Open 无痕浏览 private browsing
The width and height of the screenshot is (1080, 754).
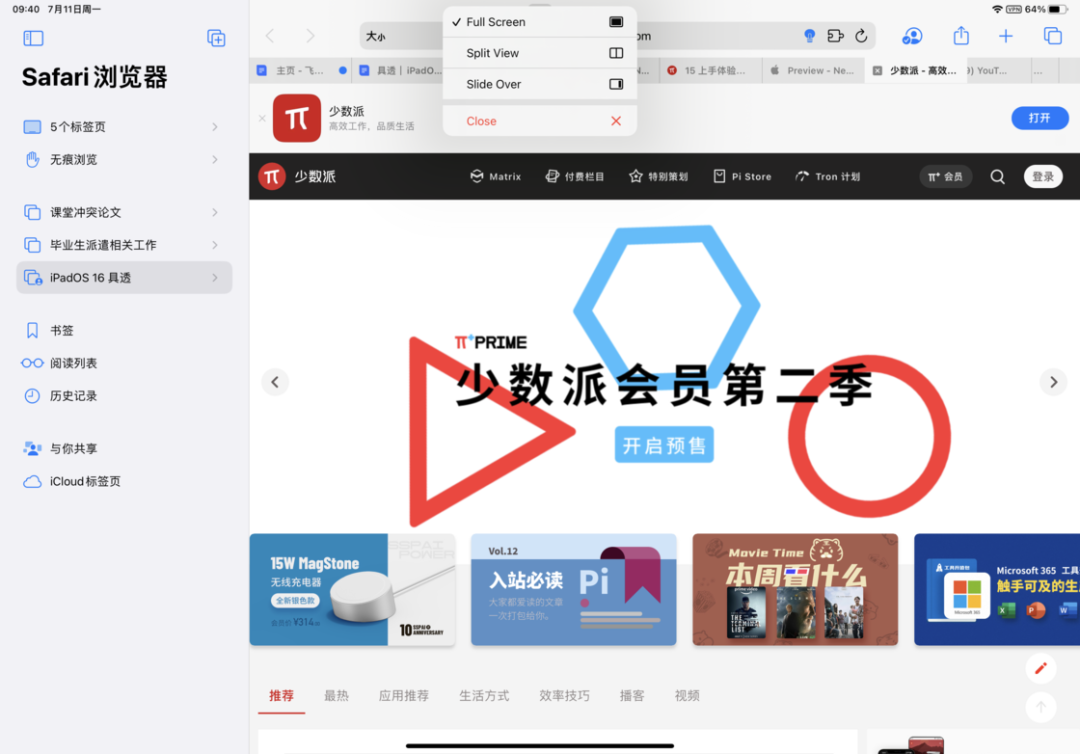pos(124,160)
